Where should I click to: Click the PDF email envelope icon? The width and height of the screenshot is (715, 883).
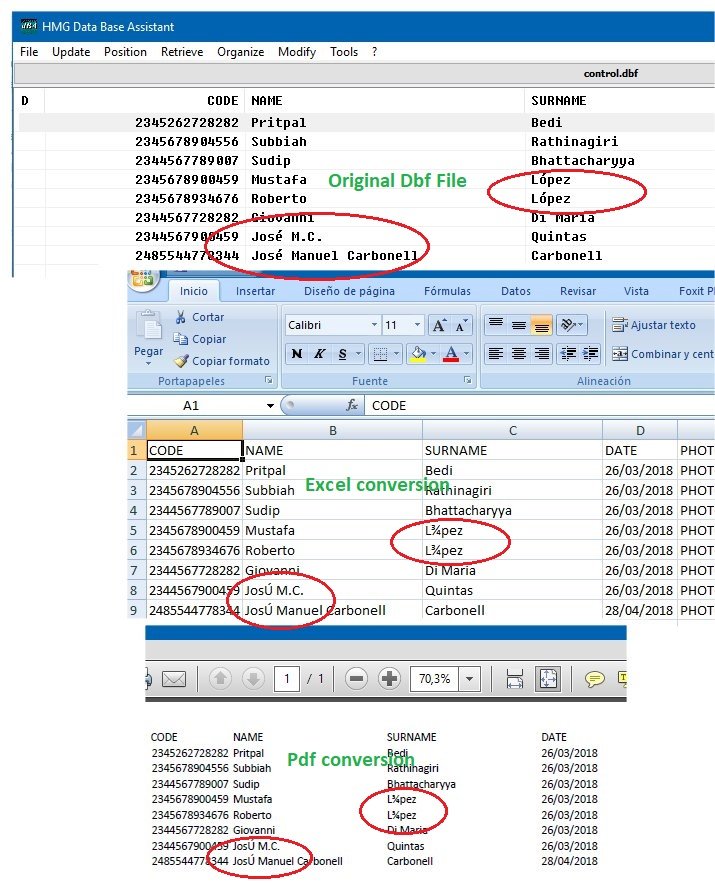click(174, 679)
